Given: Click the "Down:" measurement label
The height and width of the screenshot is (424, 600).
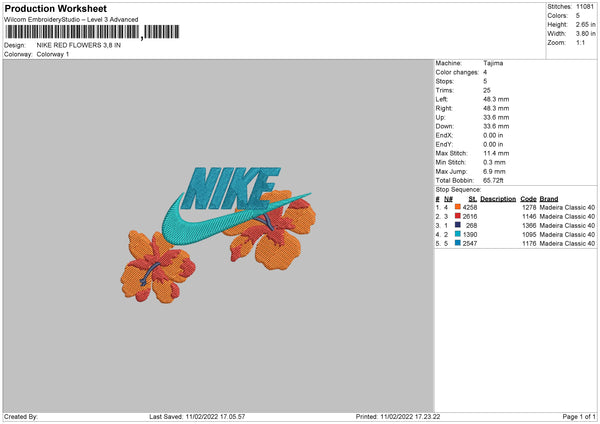Looking at the screenshot, I should (x=444, y=126).
